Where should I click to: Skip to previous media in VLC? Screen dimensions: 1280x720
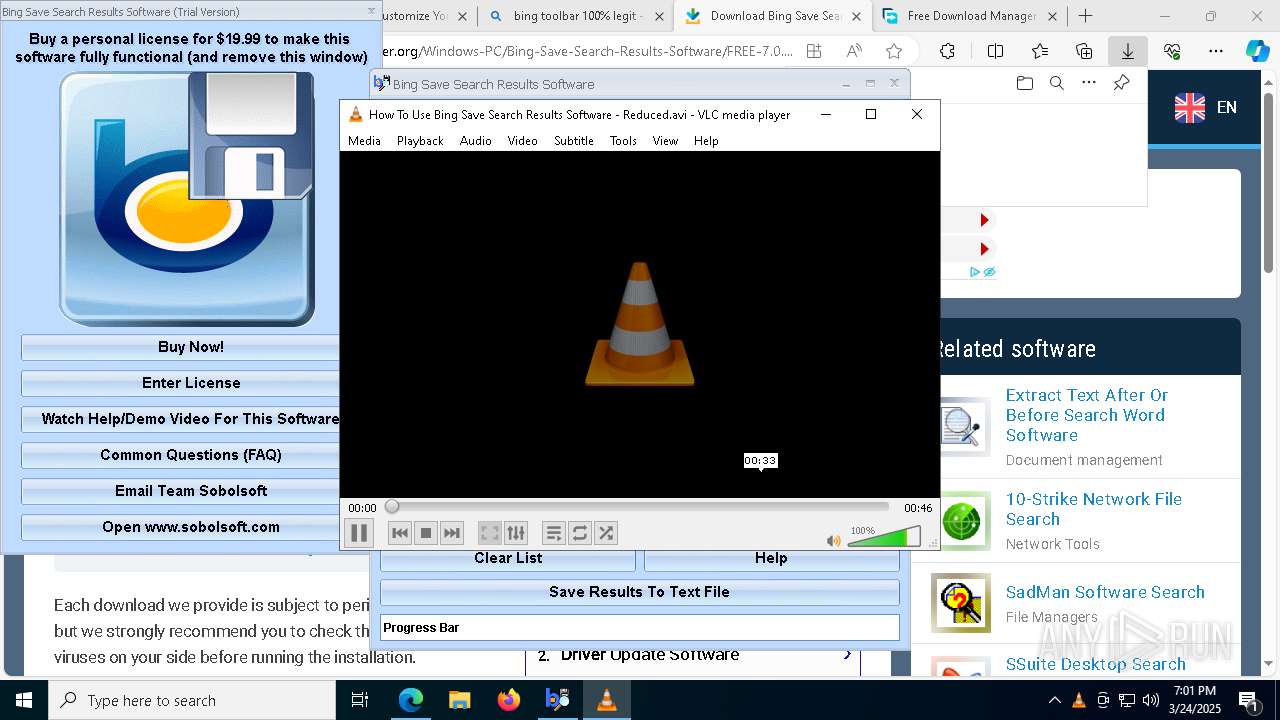400,533
